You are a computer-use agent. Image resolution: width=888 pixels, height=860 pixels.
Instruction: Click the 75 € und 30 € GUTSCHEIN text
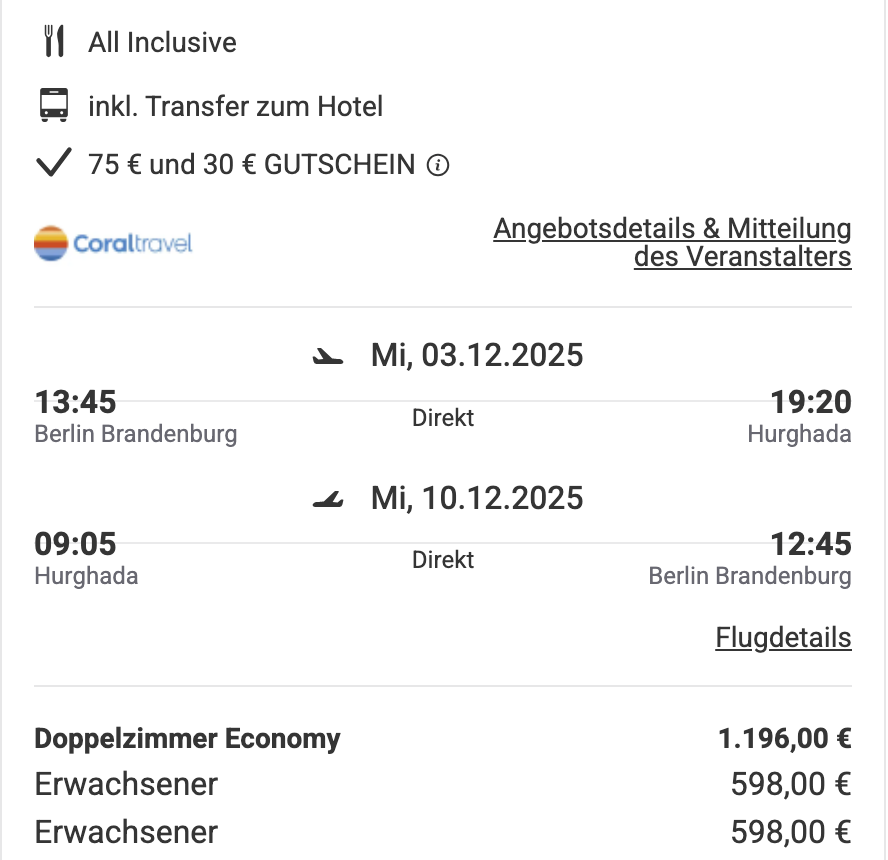251,165
